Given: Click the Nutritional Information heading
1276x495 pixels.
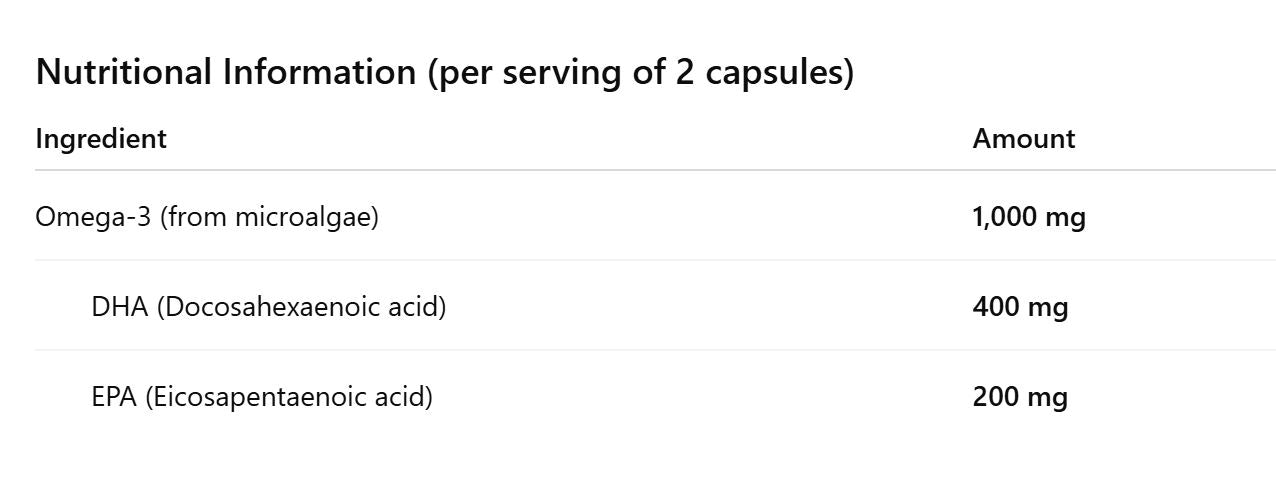Looking at the screenshot, I should click(x=444, y=73).
